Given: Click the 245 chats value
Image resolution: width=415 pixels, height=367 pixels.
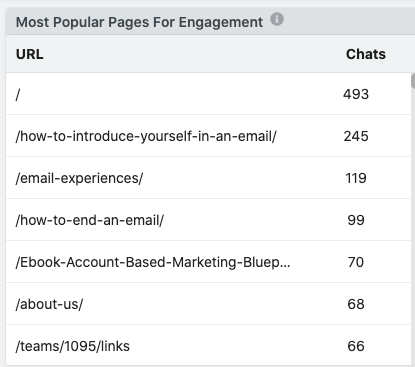Looking at the screenshot, I should pos(356,136).
